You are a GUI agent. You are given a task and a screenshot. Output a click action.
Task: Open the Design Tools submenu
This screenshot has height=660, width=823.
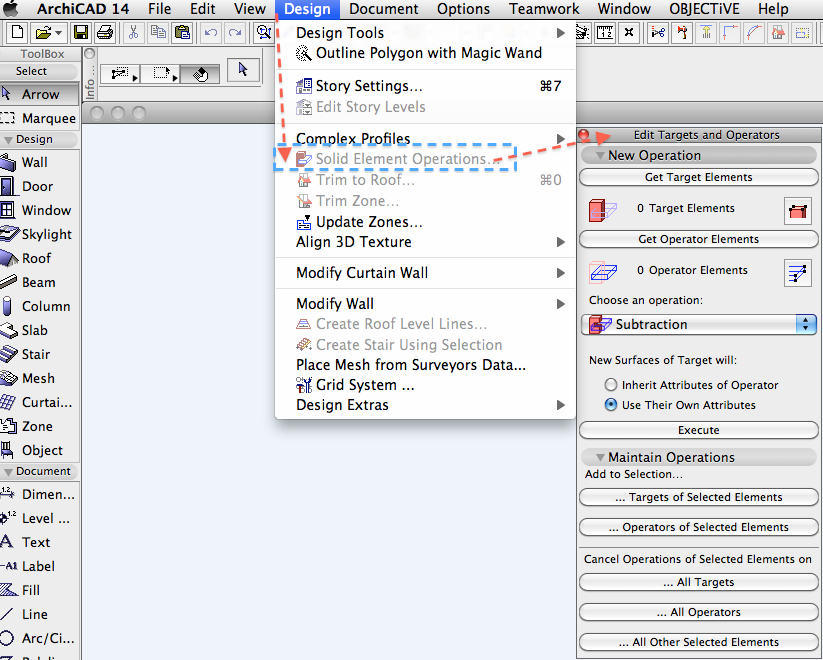click(425, 33)
